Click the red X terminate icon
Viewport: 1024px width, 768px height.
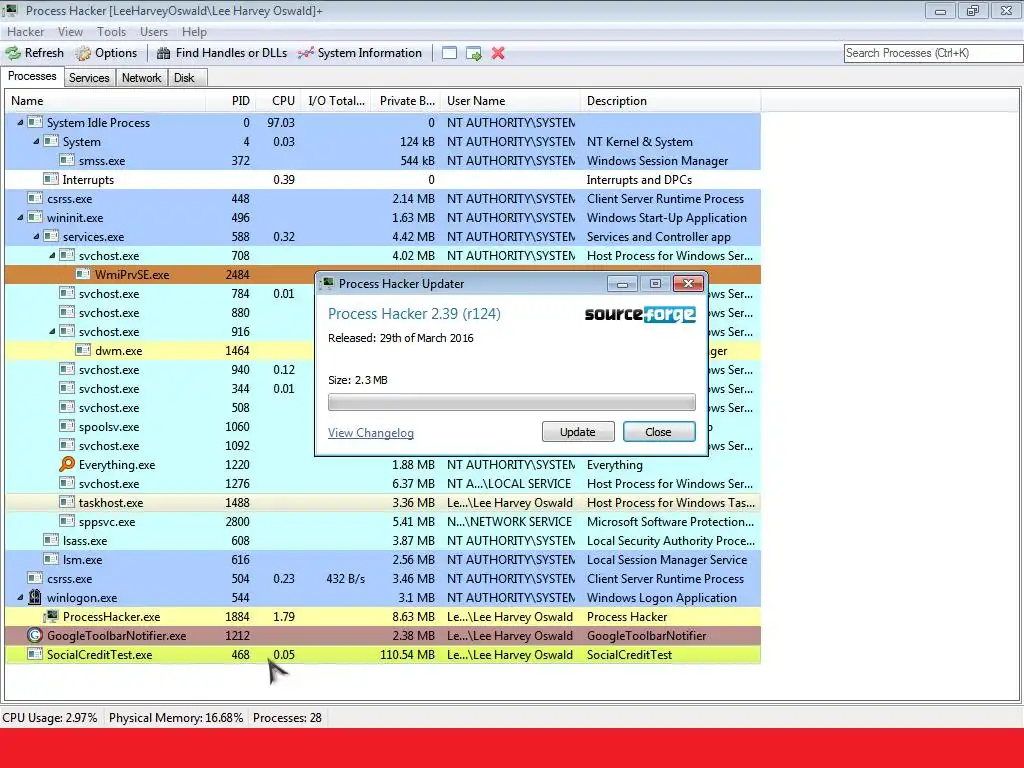tap(498, 53)
